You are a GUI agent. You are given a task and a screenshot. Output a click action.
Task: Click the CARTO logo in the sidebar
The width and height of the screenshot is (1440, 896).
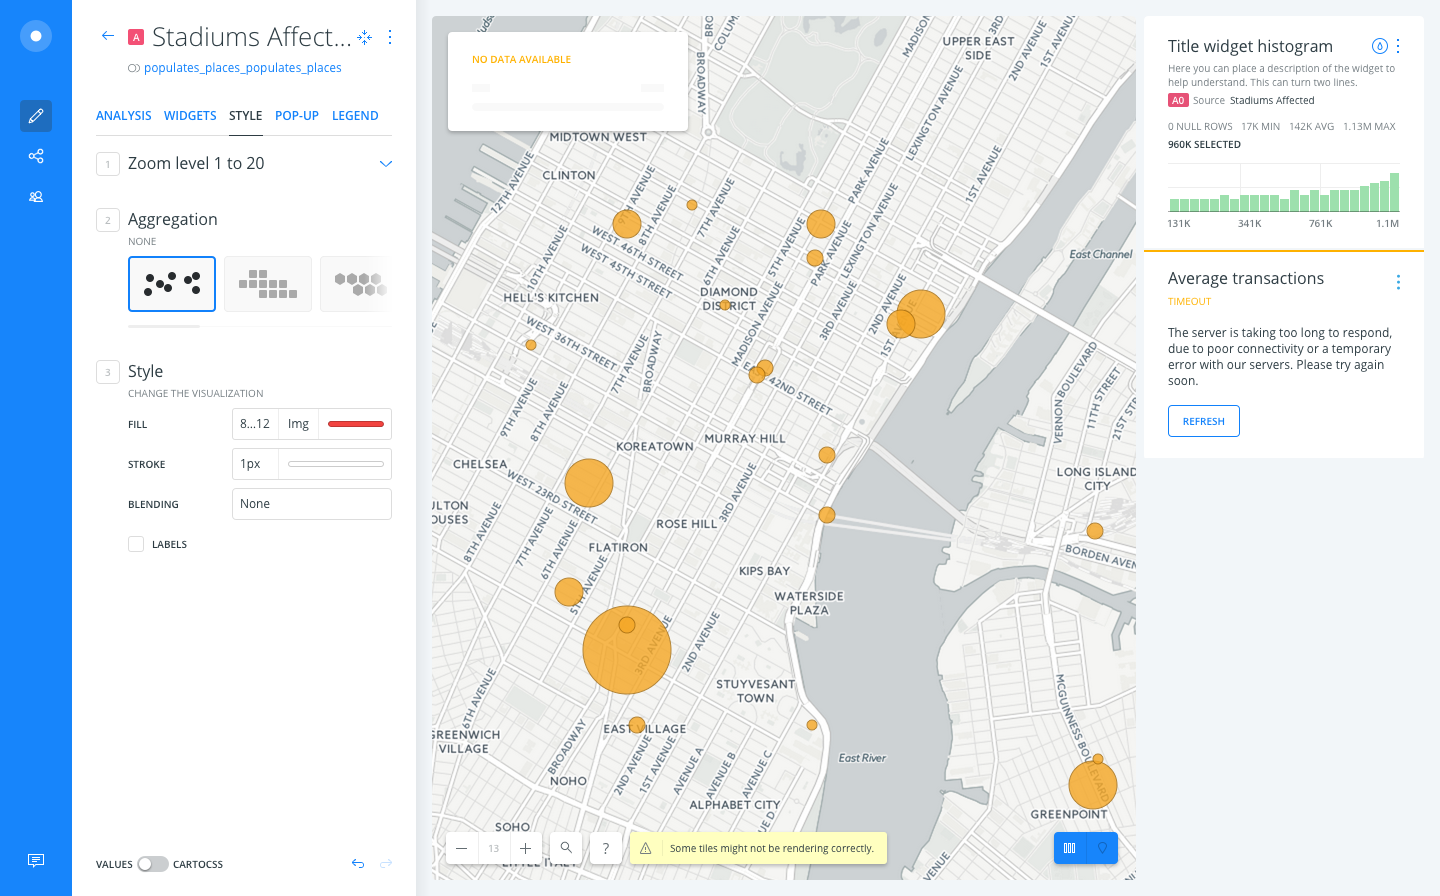click(36, 36)
